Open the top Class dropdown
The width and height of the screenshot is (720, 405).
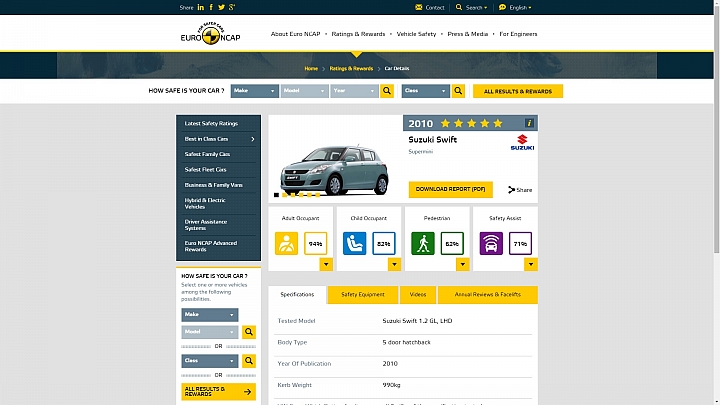coord(426,91)
